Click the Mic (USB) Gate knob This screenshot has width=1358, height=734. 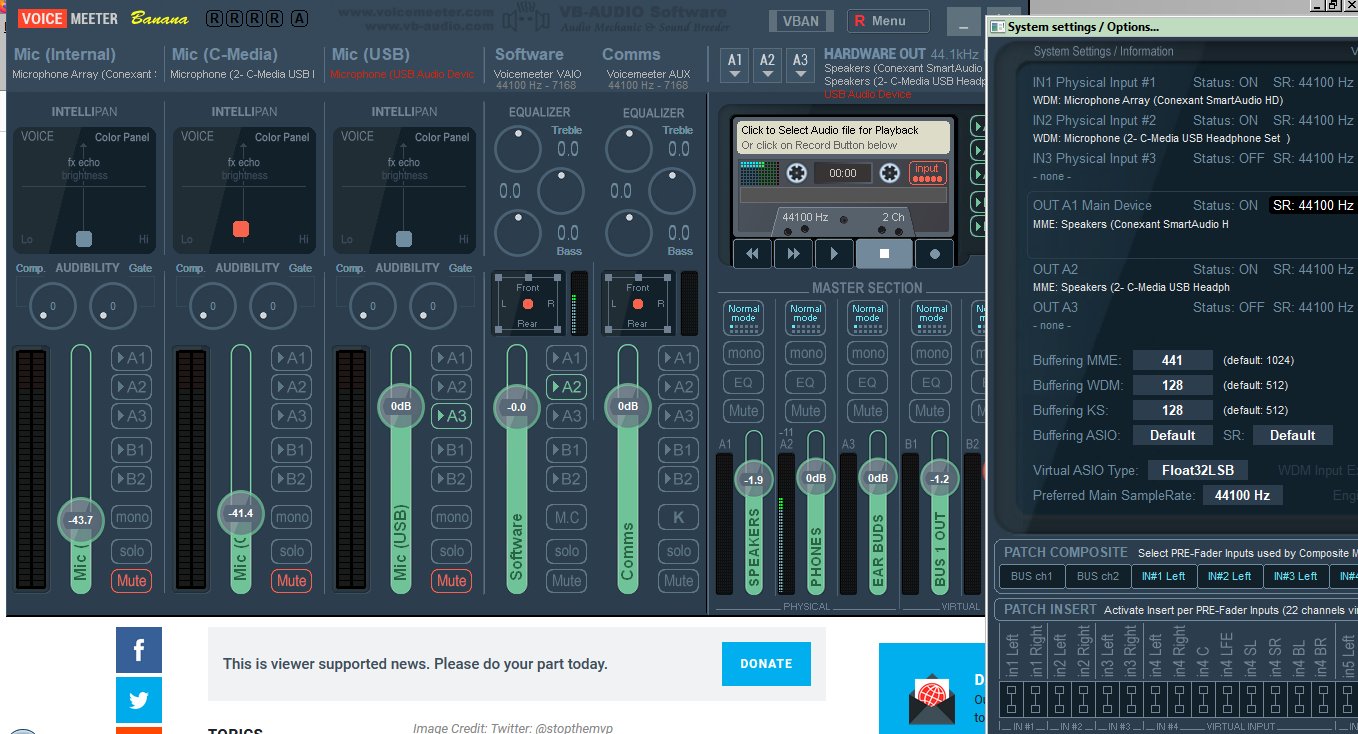pyautogui.click(x=432, y=306)
